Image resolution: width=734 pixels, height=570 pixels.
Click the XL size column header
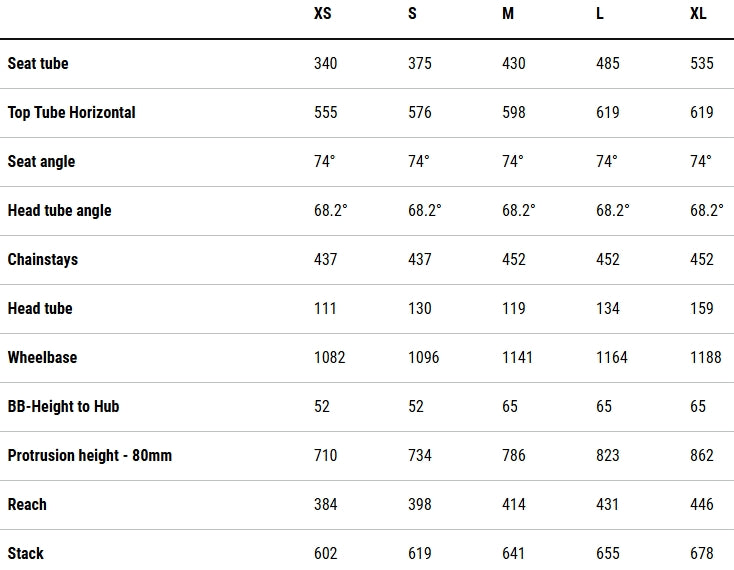(x=698, y=13)
